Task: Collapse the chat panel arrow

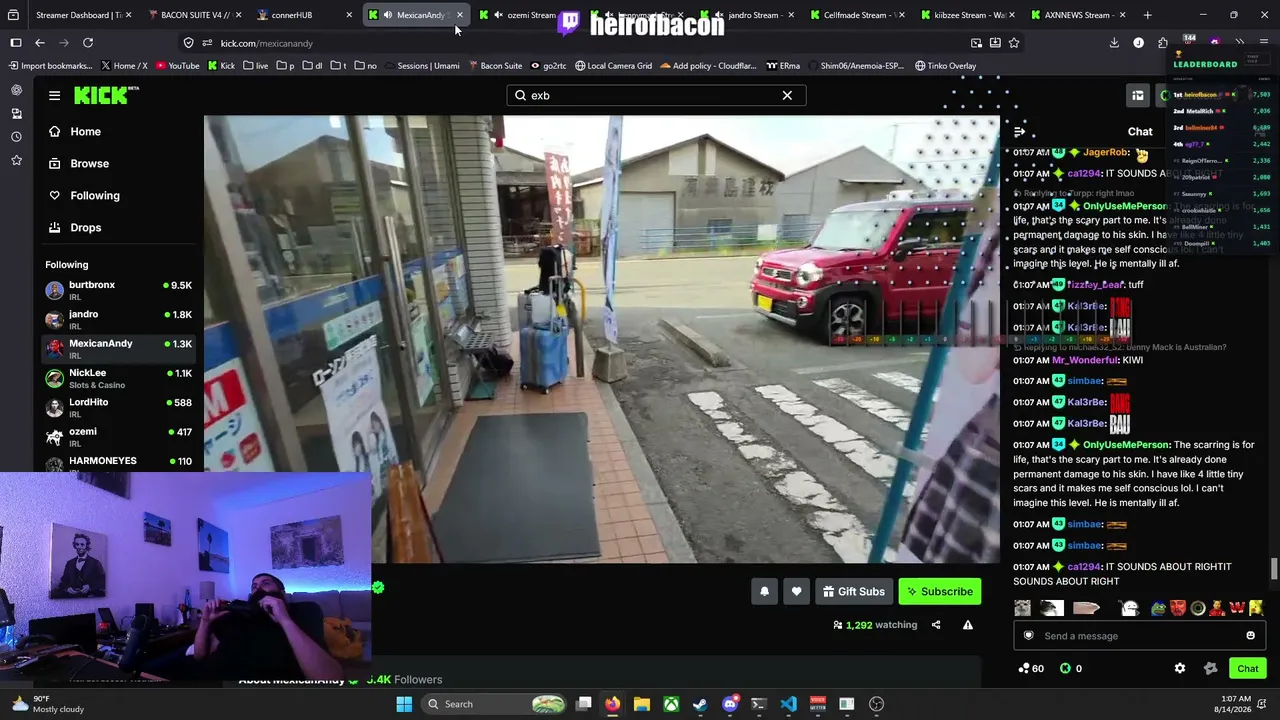Action: [1019, 132]
